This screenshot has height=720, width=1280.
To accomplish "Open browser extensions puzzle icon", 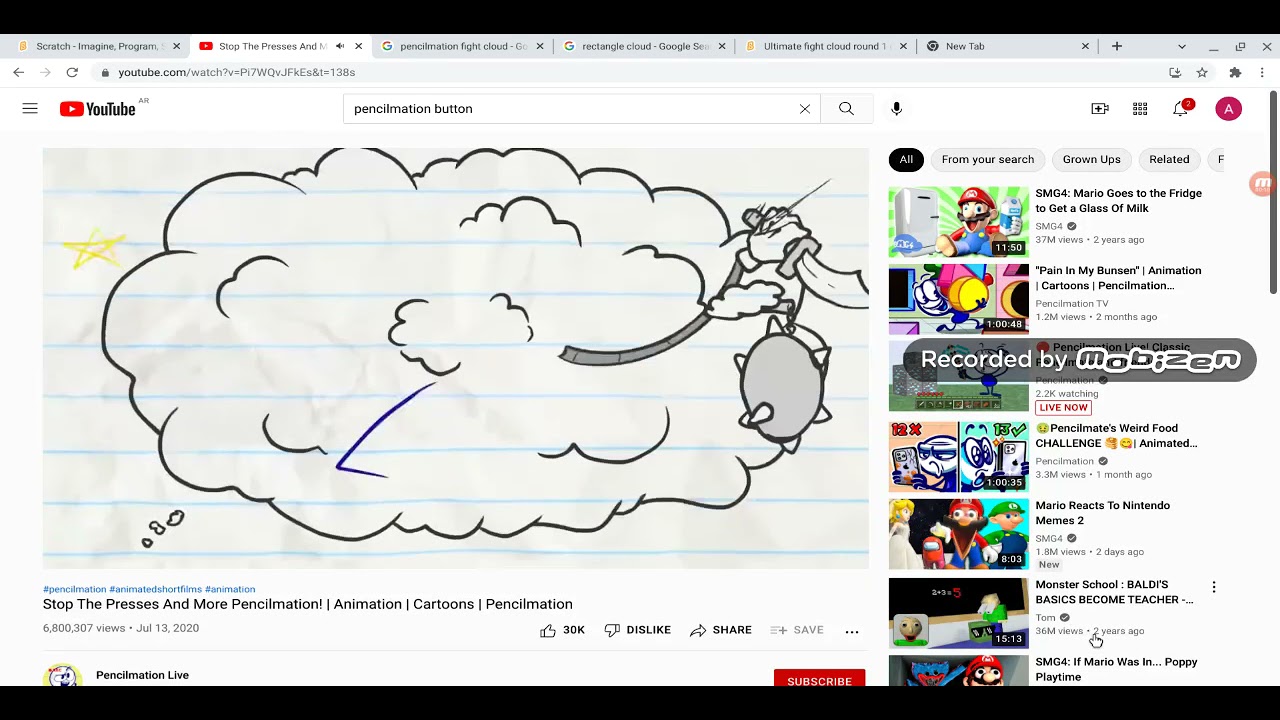I will click(x=1235, y=72).
